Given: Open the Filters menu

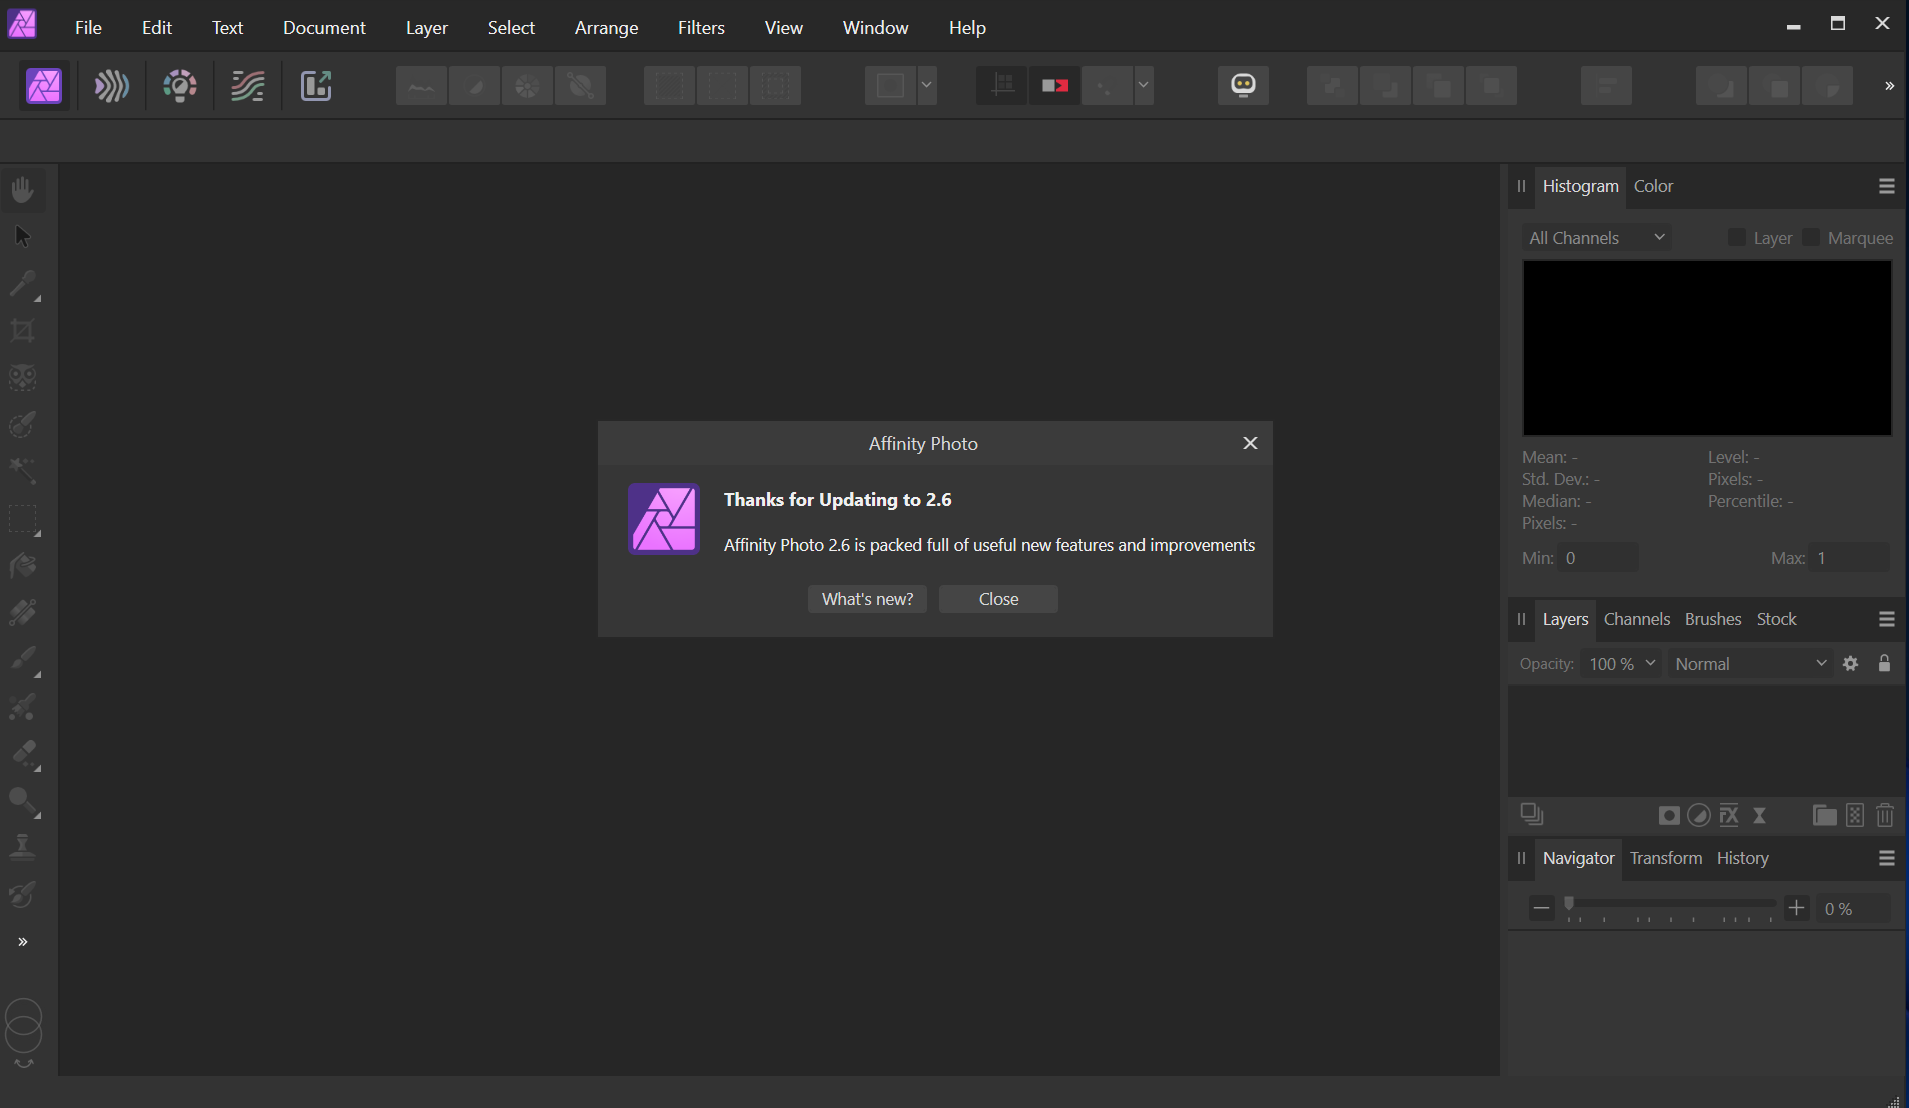Looking at the screenshot, I should [x=701, y=27].
